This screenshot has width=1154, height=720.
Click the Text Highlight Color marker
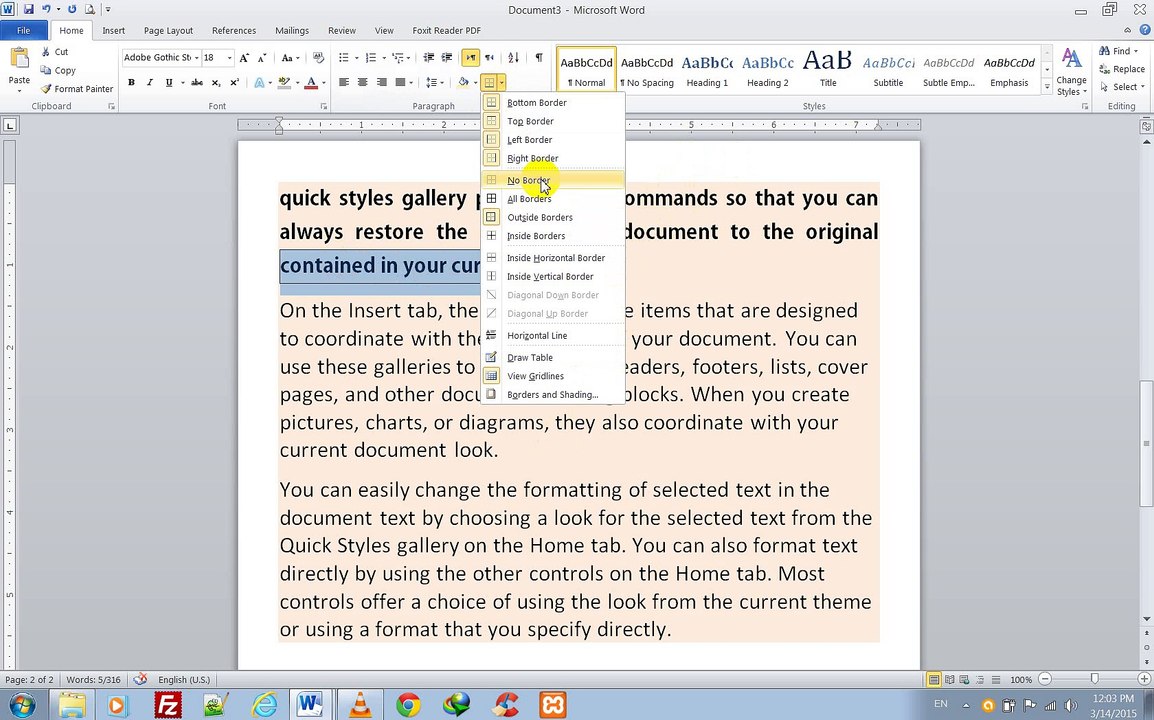pos(285,82)
